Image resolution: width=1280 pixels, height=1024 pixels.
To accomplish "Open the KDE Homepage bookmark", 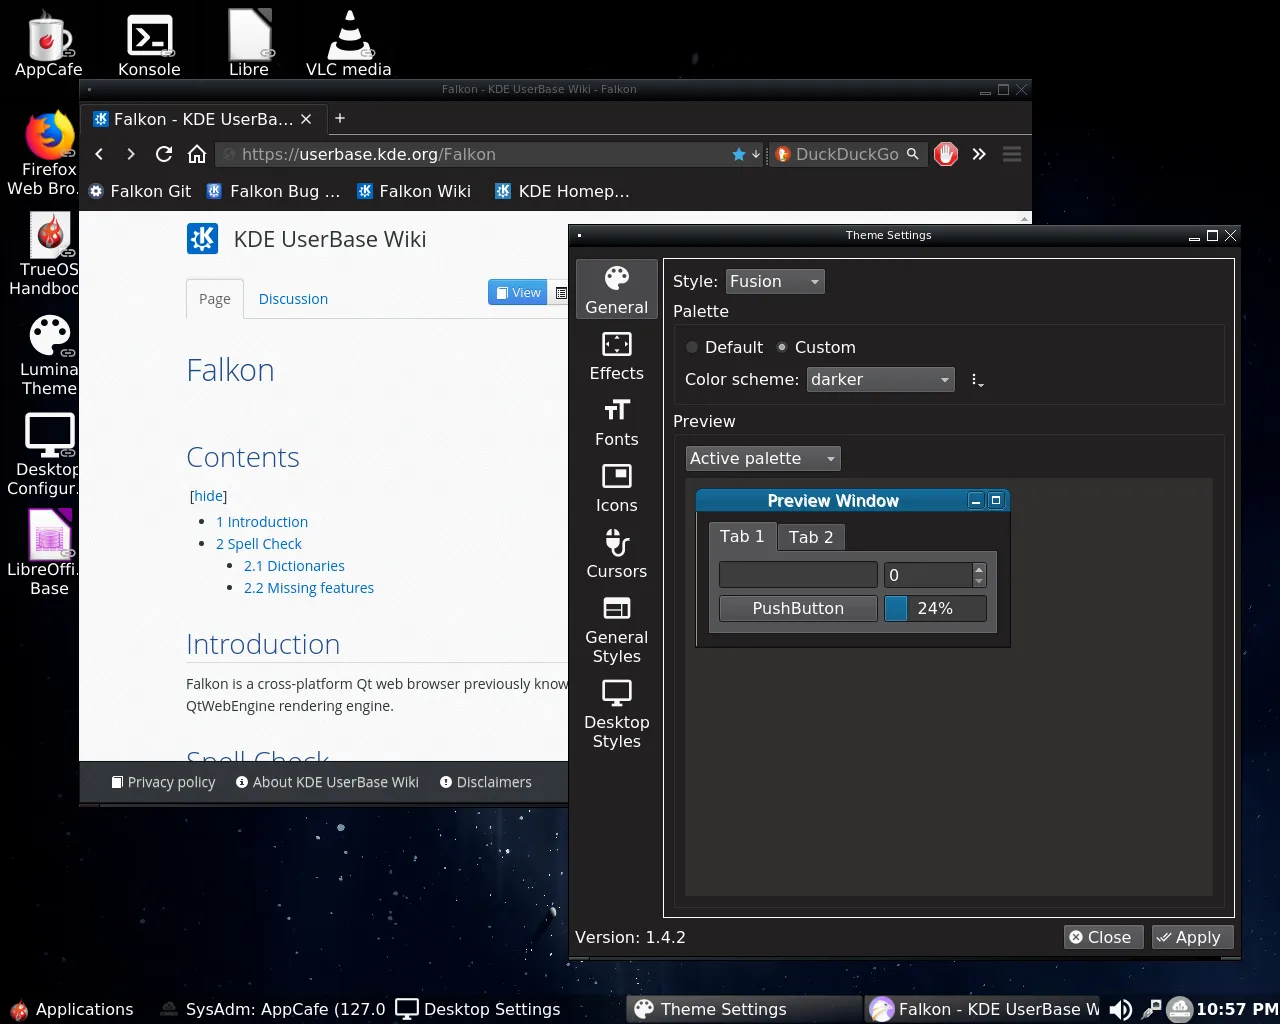I will [x=562, y=191].
